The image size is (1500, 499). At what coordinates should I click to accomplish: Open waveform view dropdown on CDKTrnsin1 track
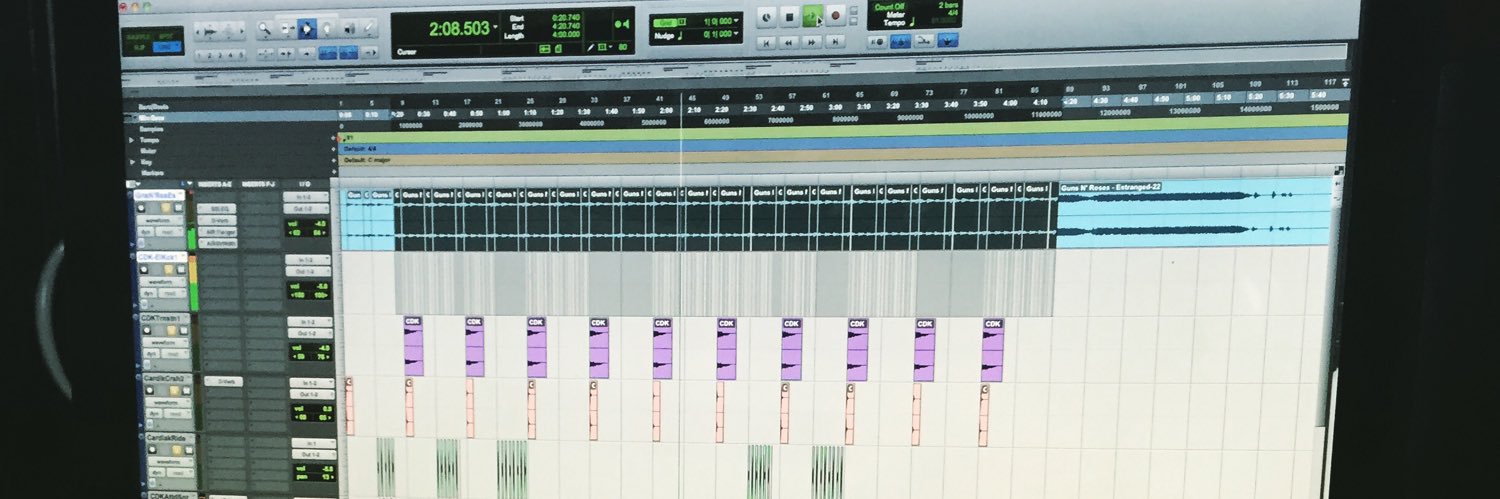(166, 342)
